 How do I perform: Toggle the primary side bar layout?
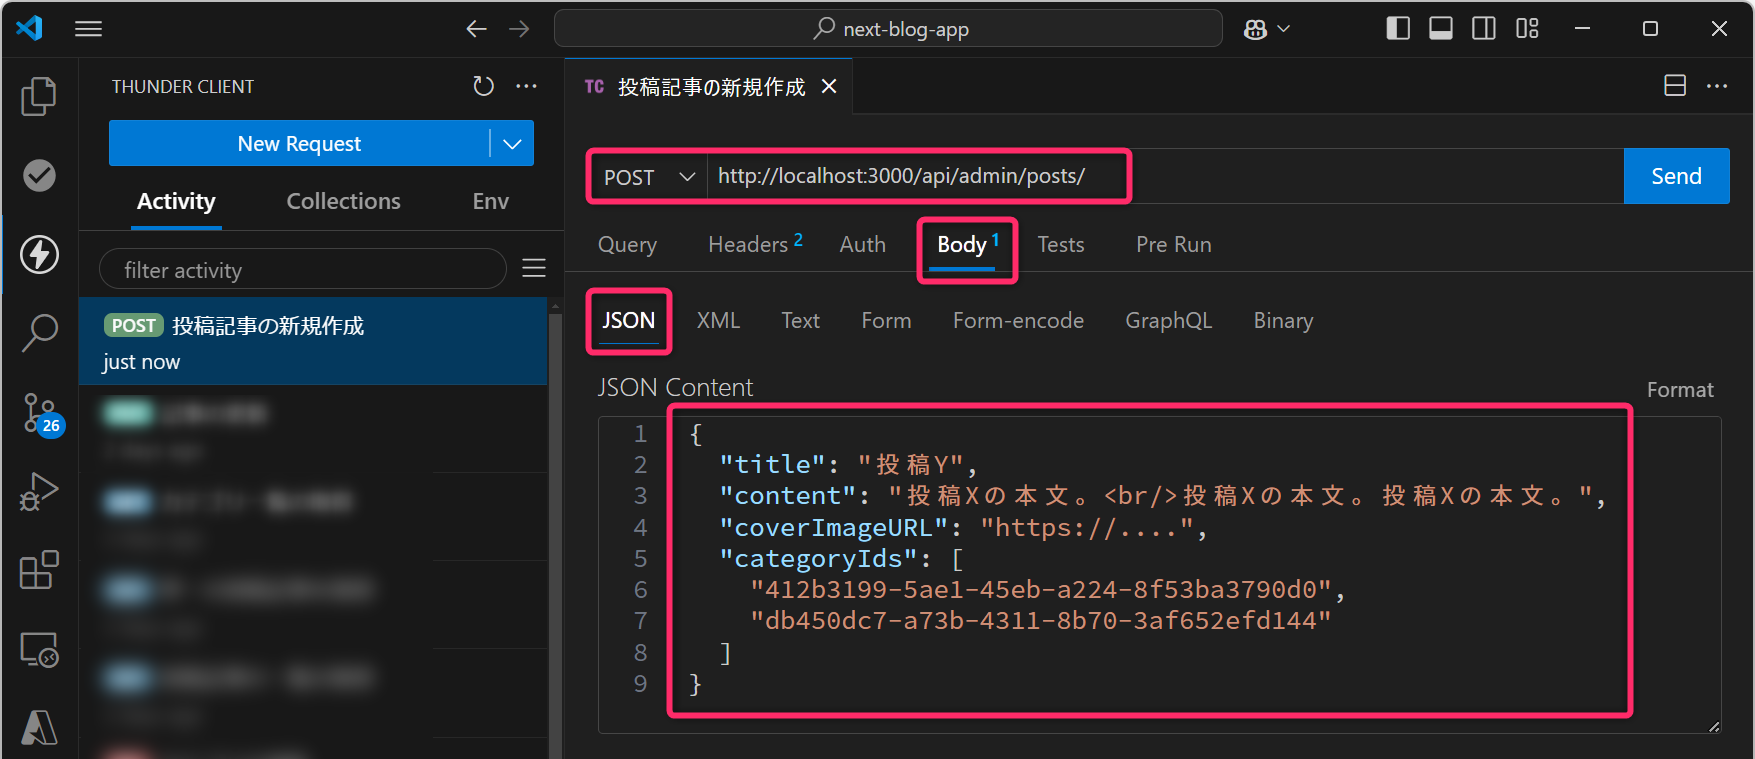pyautogui.click(x=1398, y=29)
